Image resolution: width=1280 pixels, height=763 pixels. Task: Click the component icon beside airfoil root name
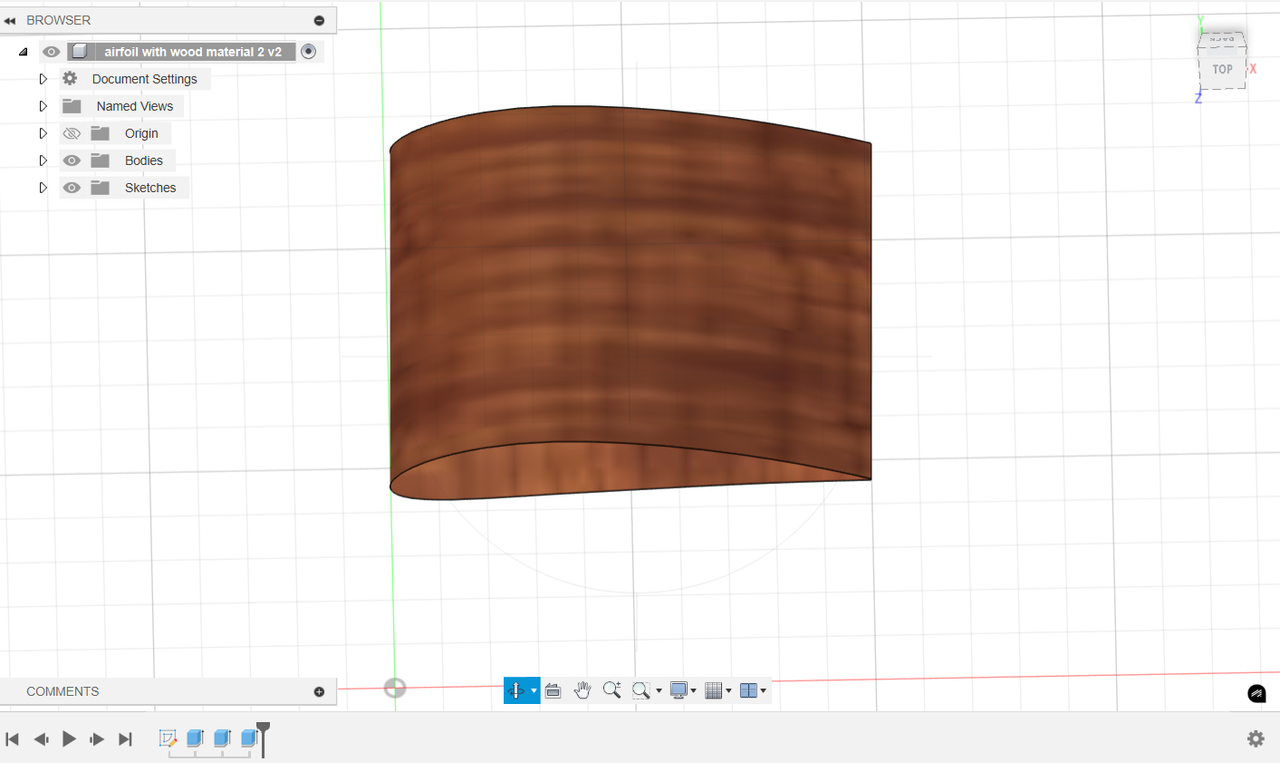(x=80, y=51)
